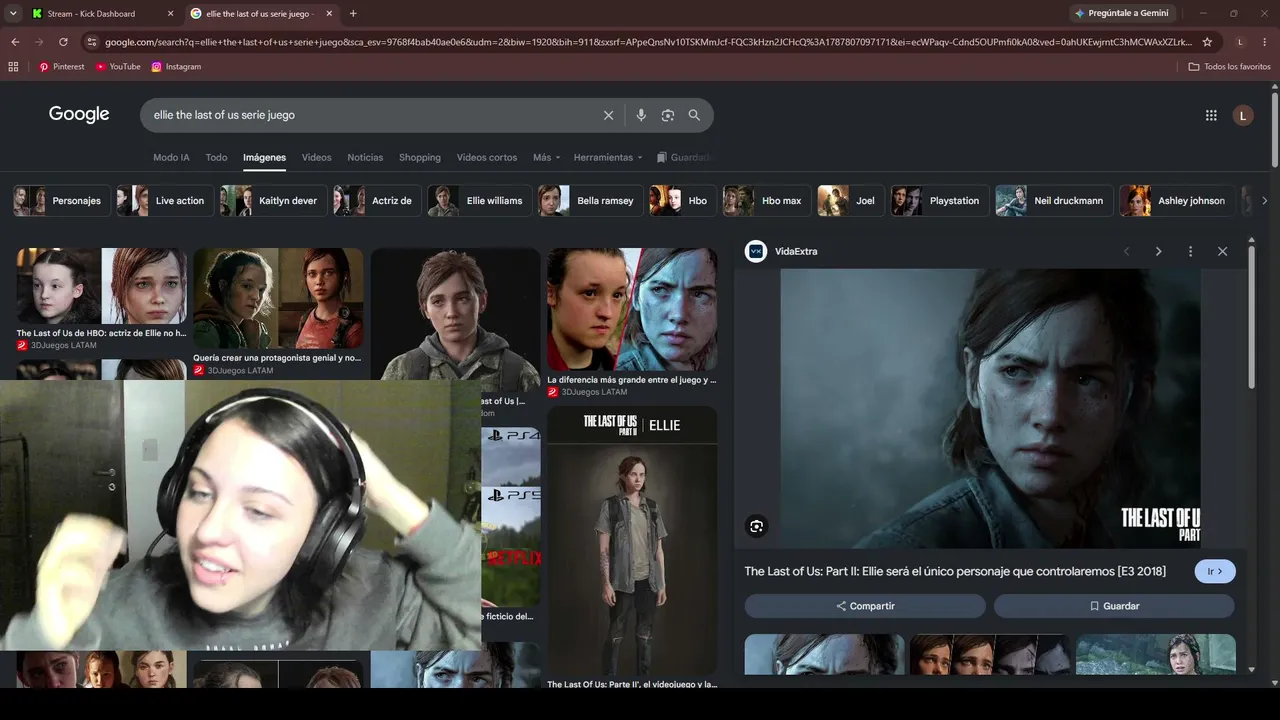
Task: Click Compartir to share the image
Action: [x=865, y=606]
